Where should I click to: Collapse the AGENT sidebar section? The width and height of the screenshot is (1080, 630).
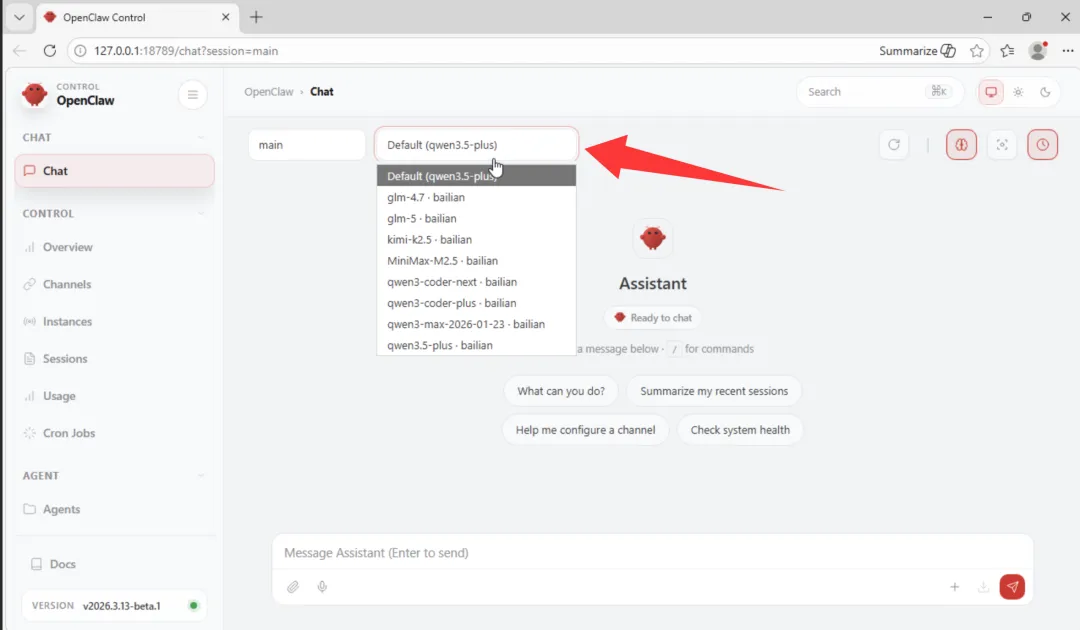coord(200,476)
